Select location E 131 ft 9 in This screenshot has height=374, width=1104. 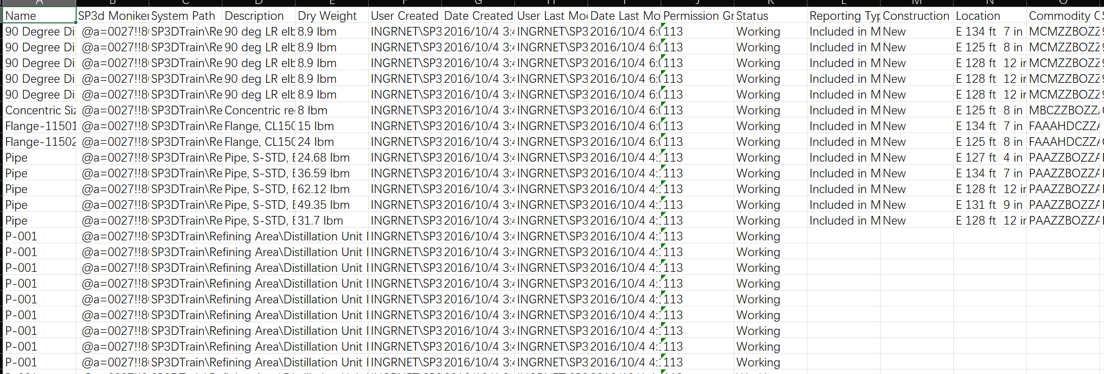pos(991,205)
